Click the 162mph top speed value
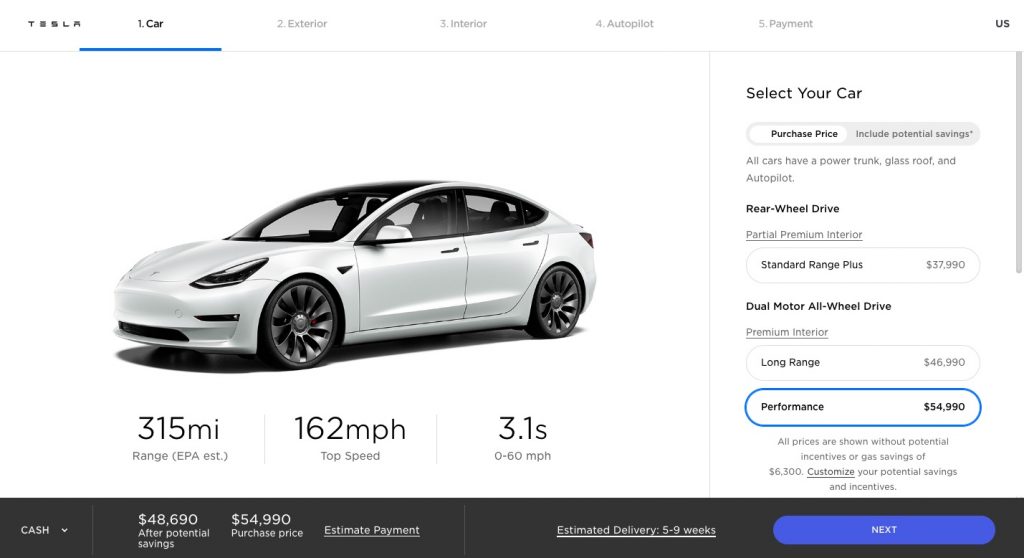The width and height of the screenshot is (1024, 558). (350, 429)
